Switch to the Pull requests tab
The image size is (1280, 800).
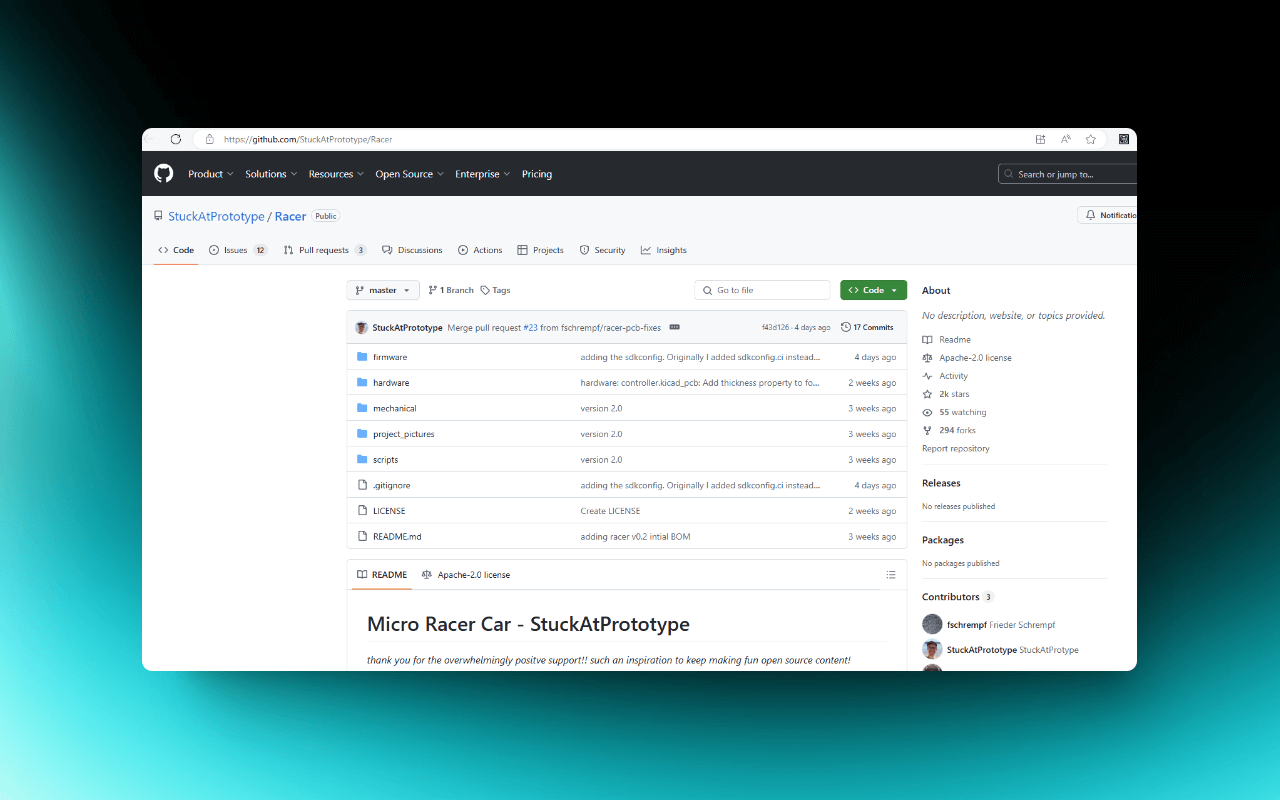[324, 250]
